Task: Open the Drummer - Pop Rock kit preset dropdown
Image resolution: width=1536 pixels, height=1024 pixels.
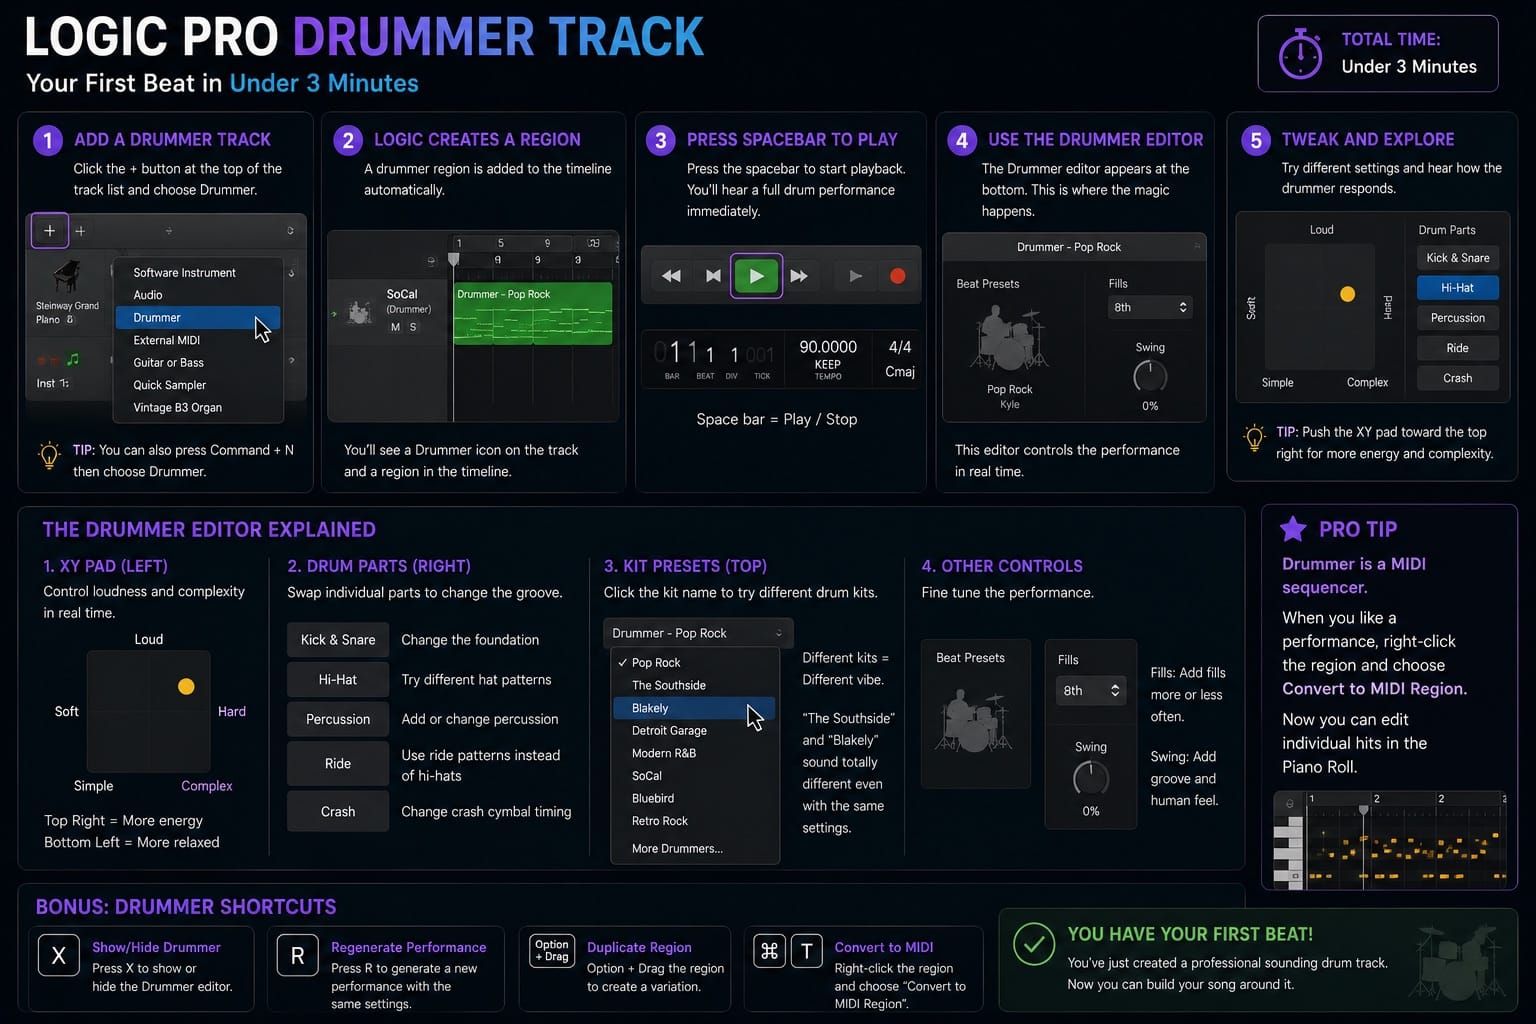Action: pyautogui.click(x=698, y=633)
